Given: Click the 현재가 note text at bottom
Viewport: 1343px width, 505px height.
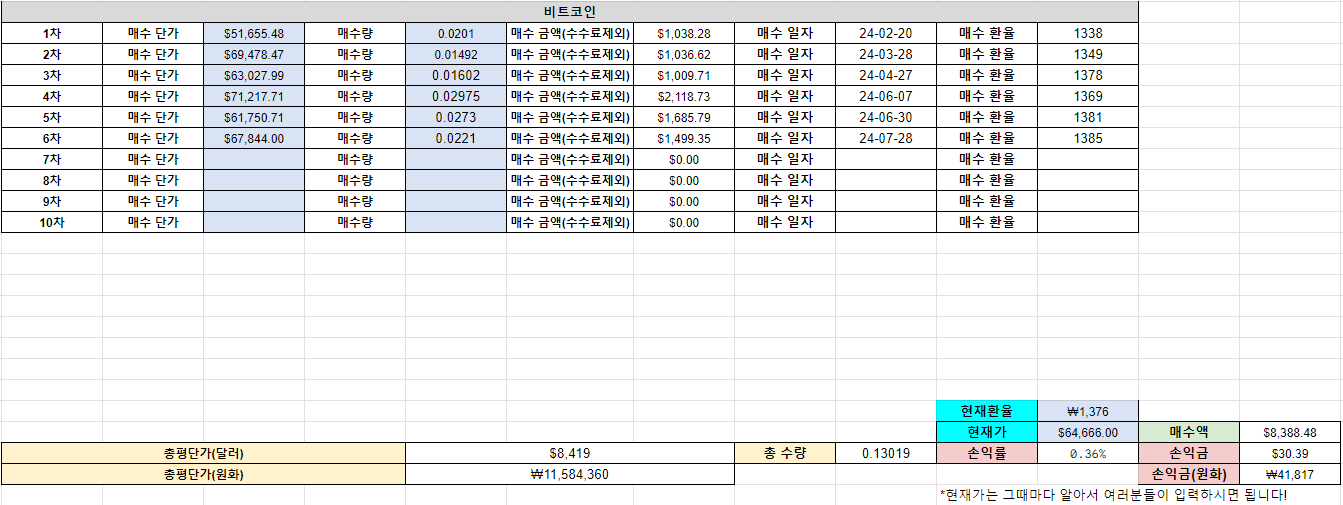Looking at the screenshot, I should (1113, 494).
